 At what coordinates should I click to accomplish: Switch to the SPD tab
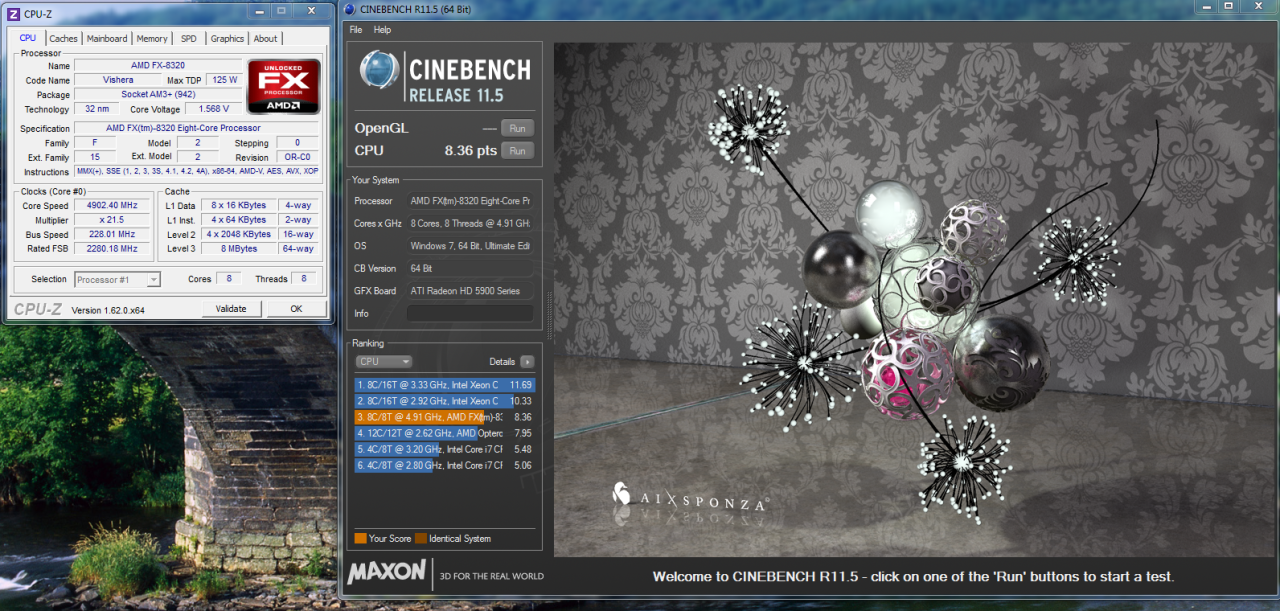point(188,39)
